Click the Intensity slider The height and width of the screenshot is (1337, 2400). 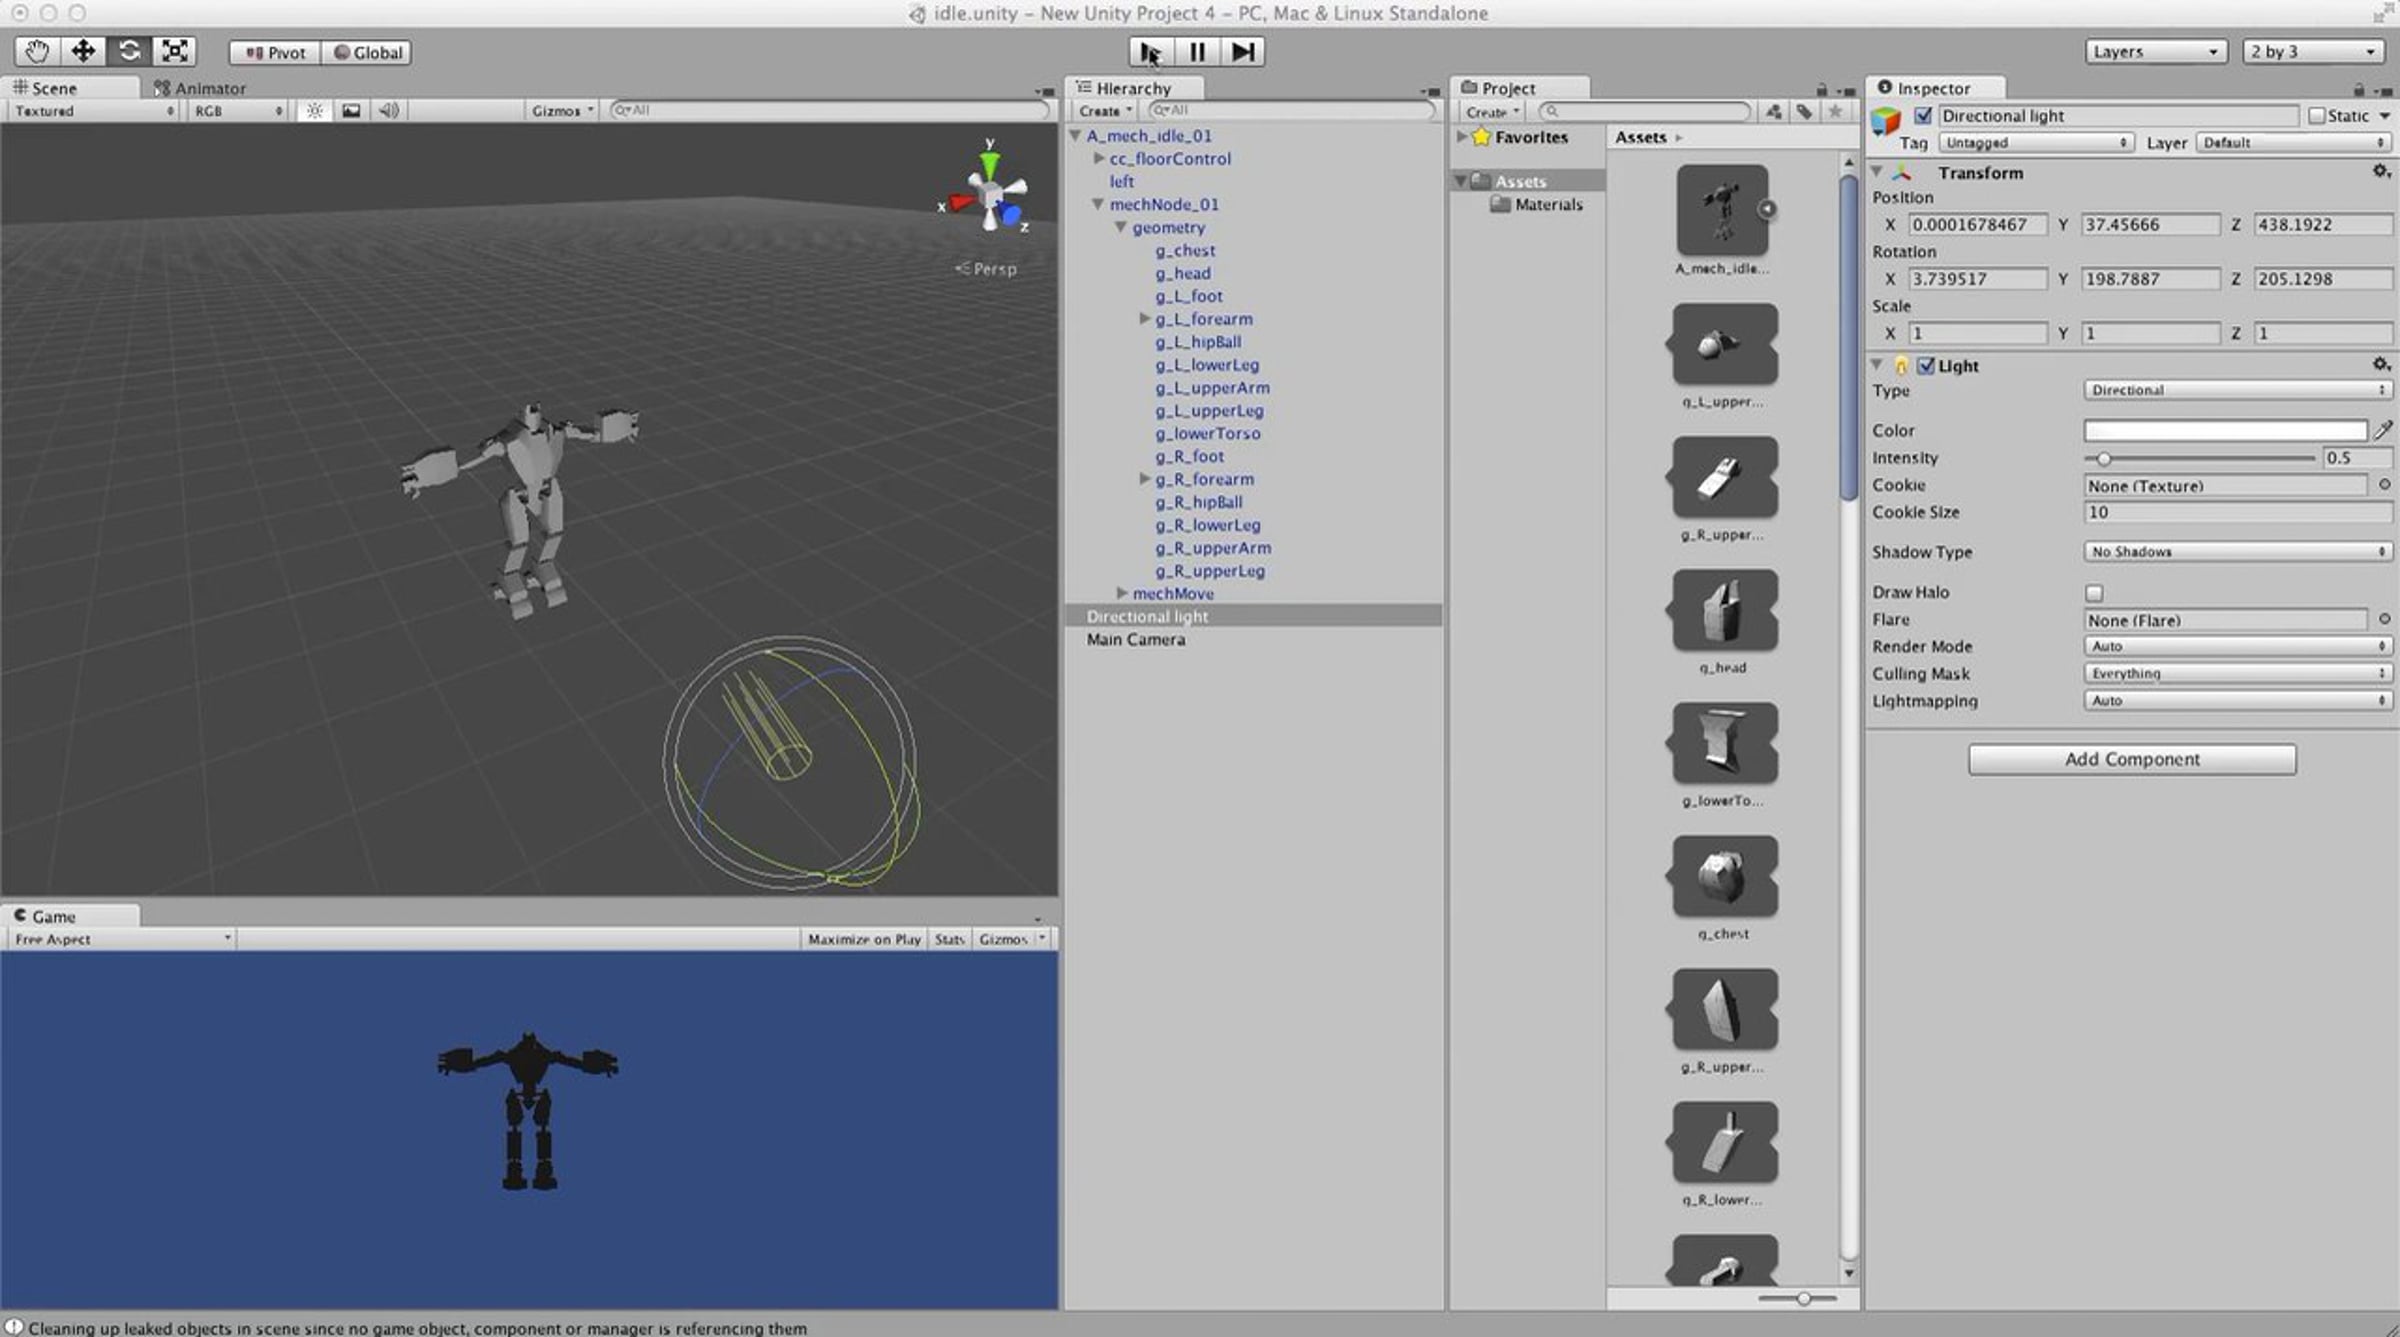2200,458
